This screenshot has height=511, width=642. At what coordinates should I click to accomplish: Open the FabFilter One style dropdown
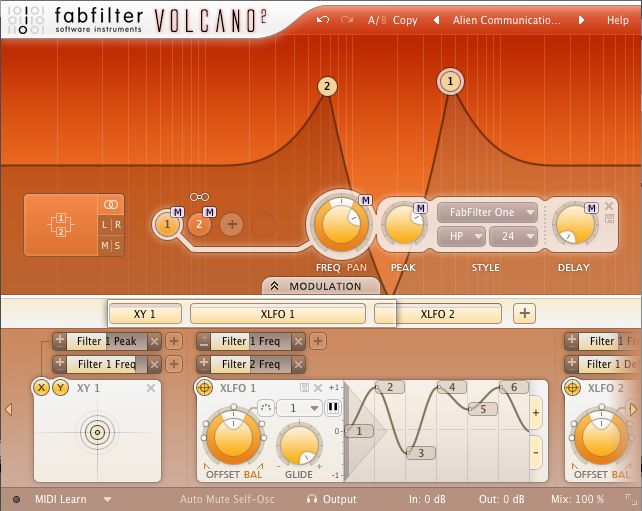click(x=487, y=213)
